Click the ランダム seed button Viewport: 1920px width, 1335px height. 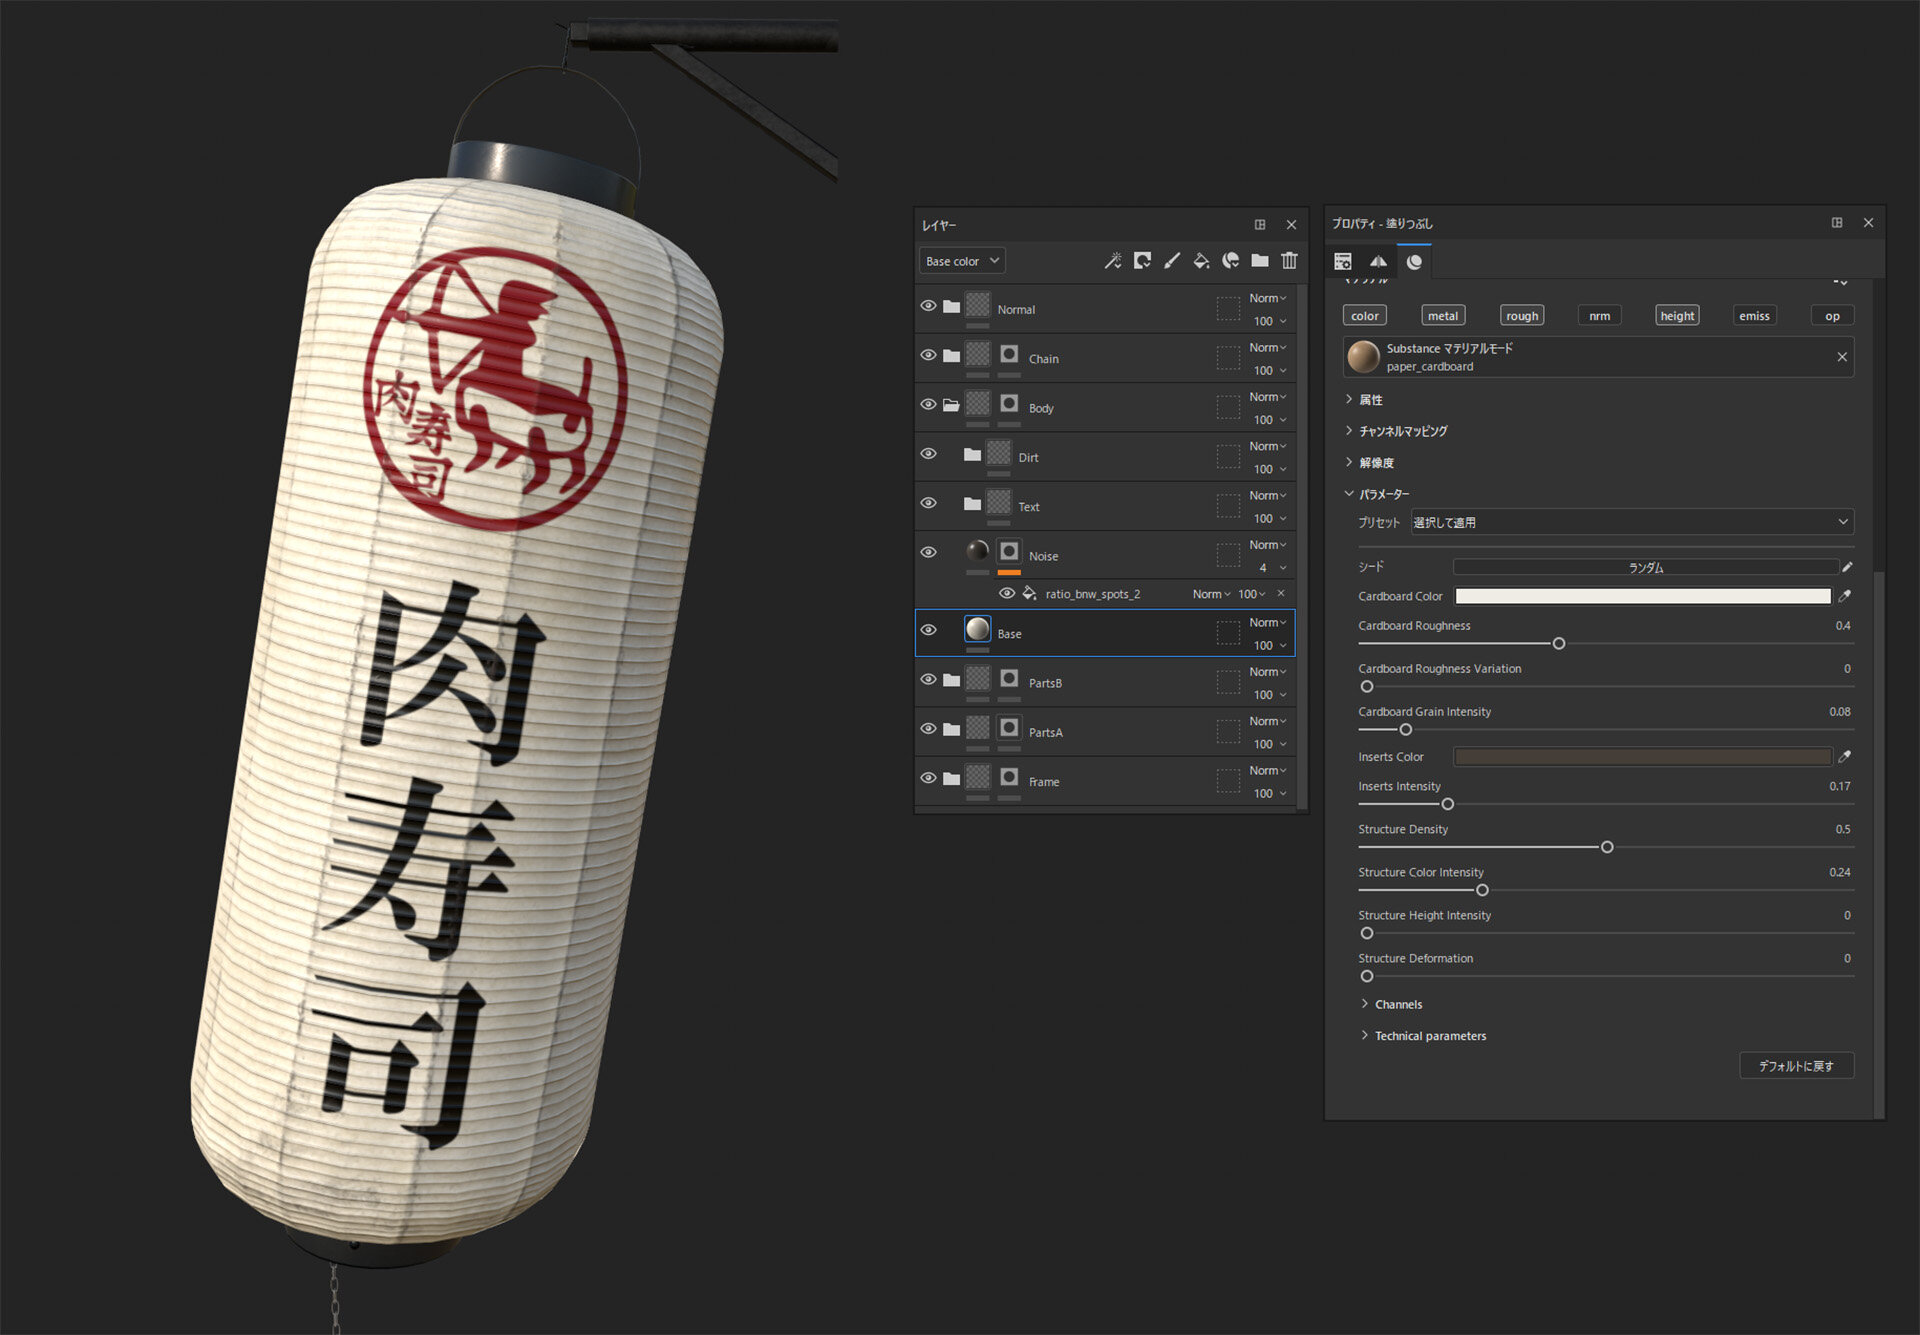pyautogui.click(x=1645, y=567)
